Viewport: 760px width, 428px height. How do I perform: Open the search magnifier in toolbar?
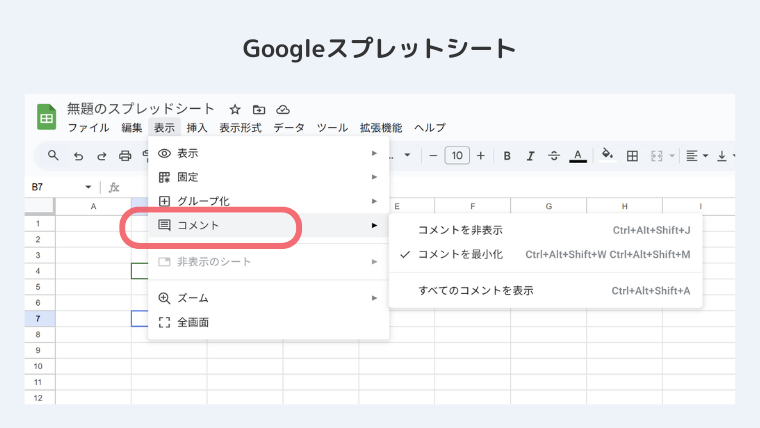[x=53, y=156]
